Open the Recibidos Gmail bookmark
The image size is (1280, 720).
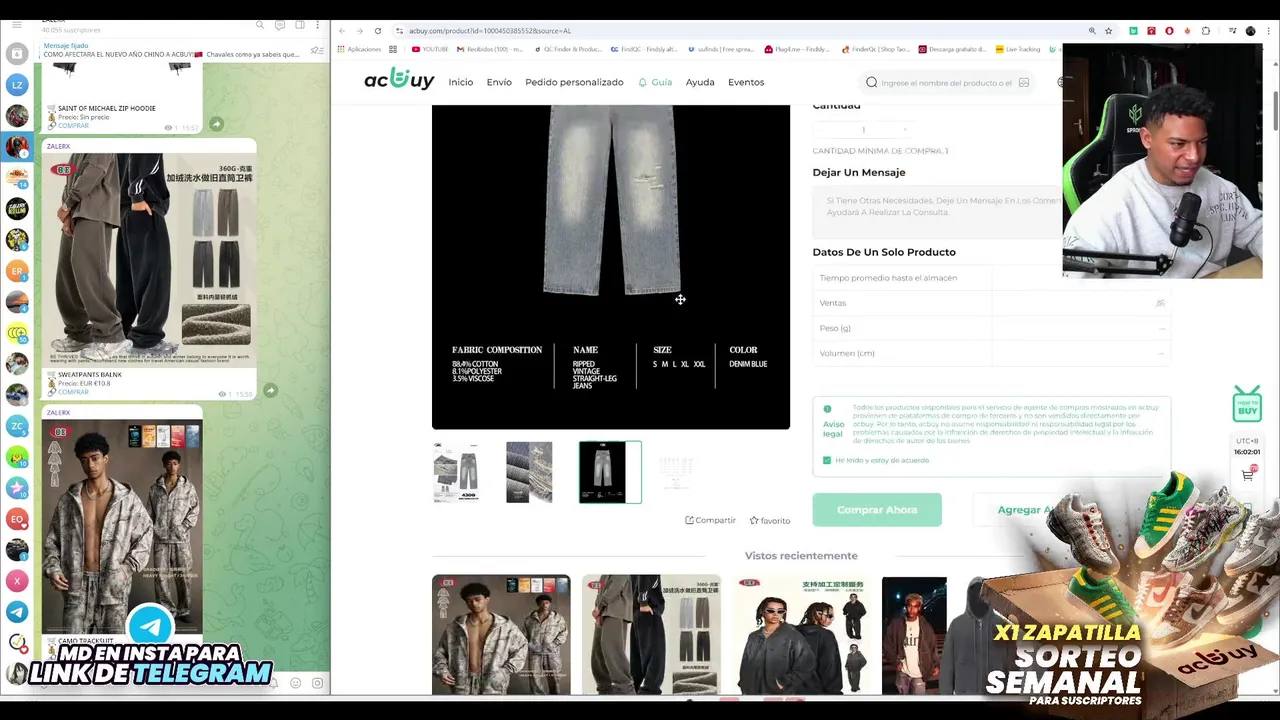click(490, 49)
